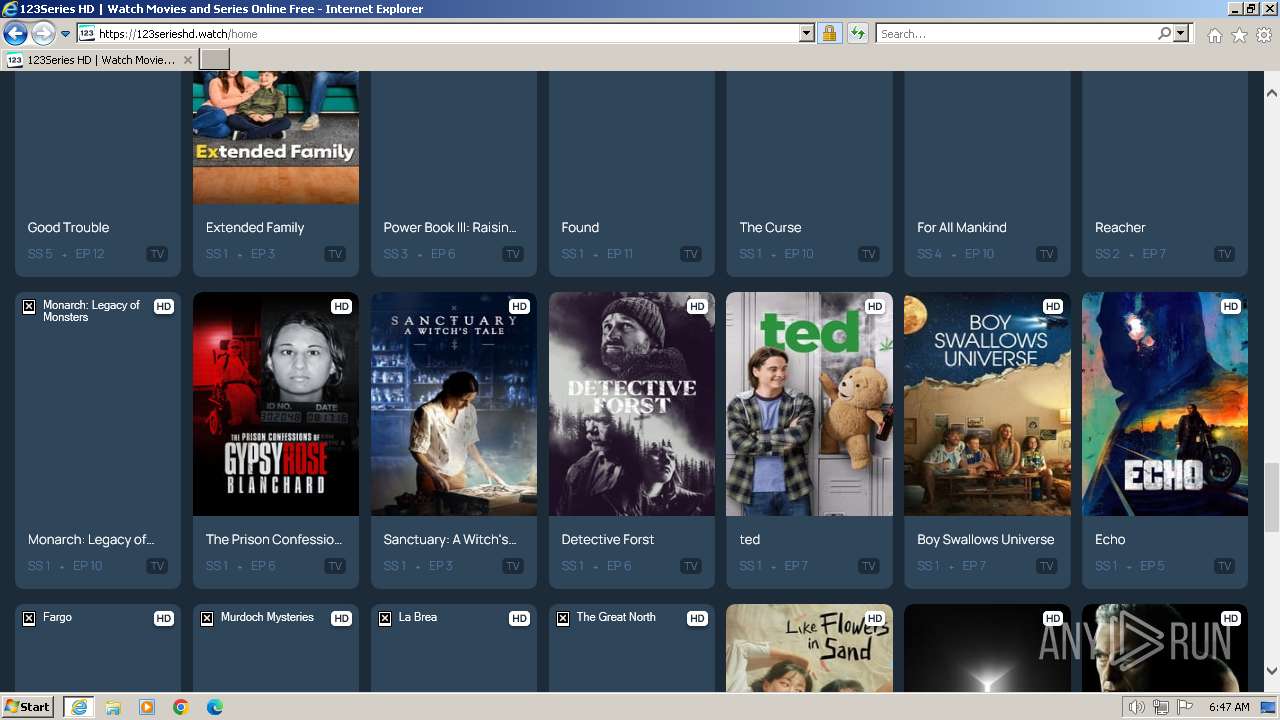The image size is (1280, 720).
Task: Click the broken image icon for La Brea
Action: (385, 619)
